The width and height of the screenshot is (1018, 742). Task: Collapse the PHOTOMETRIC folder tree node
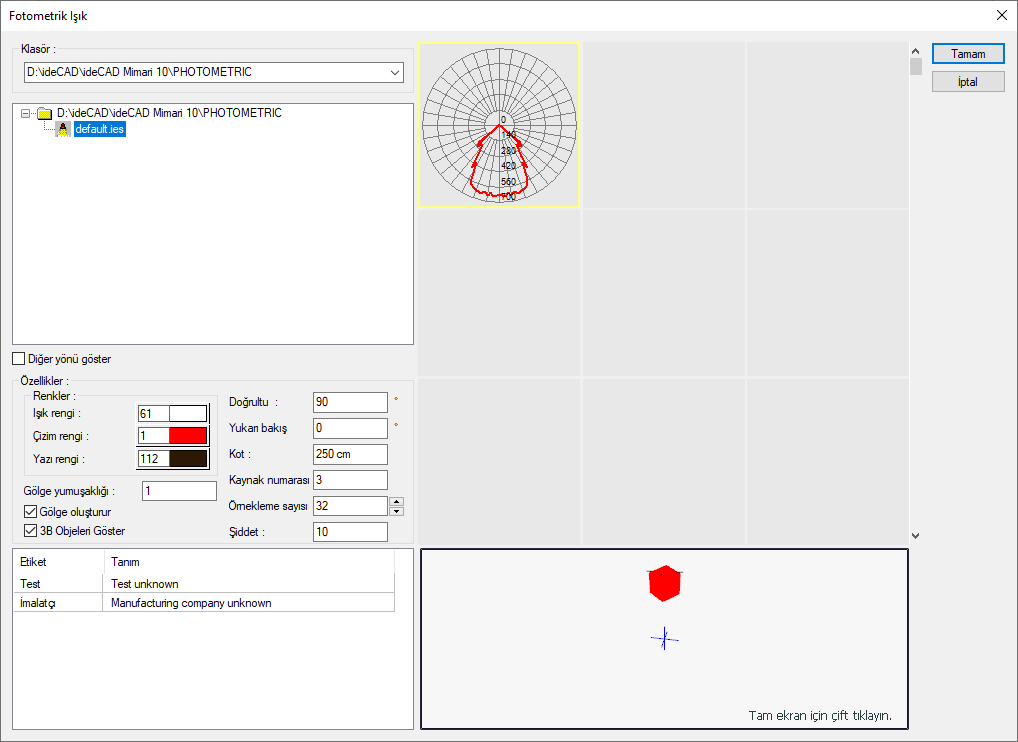click(x=25, y=114)
